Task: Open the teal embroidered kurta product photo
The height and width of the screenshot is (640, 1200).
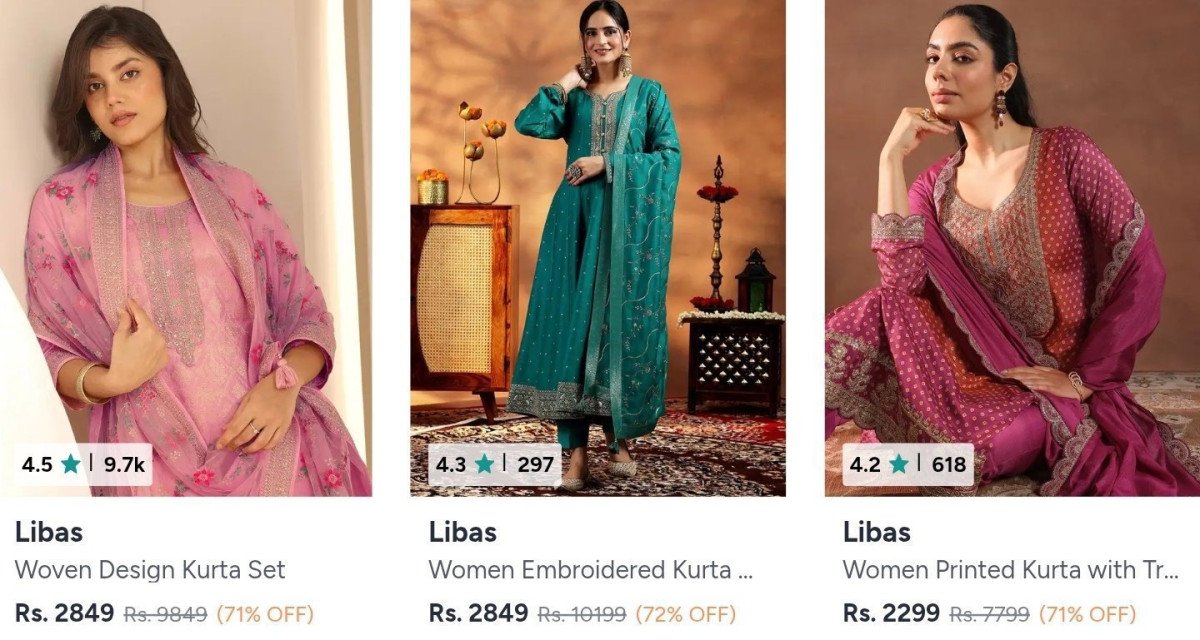Action: (x=598, y=248)
